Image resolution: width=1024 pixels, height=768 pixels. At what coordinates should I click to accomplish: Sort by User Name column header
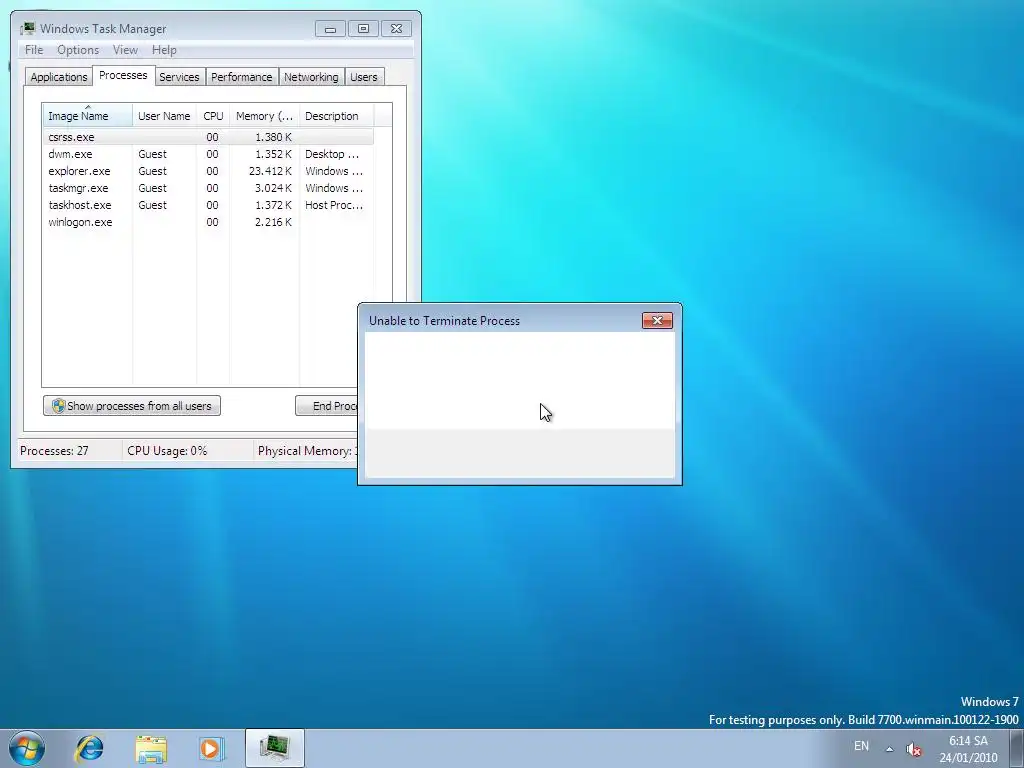coord(165,116)
